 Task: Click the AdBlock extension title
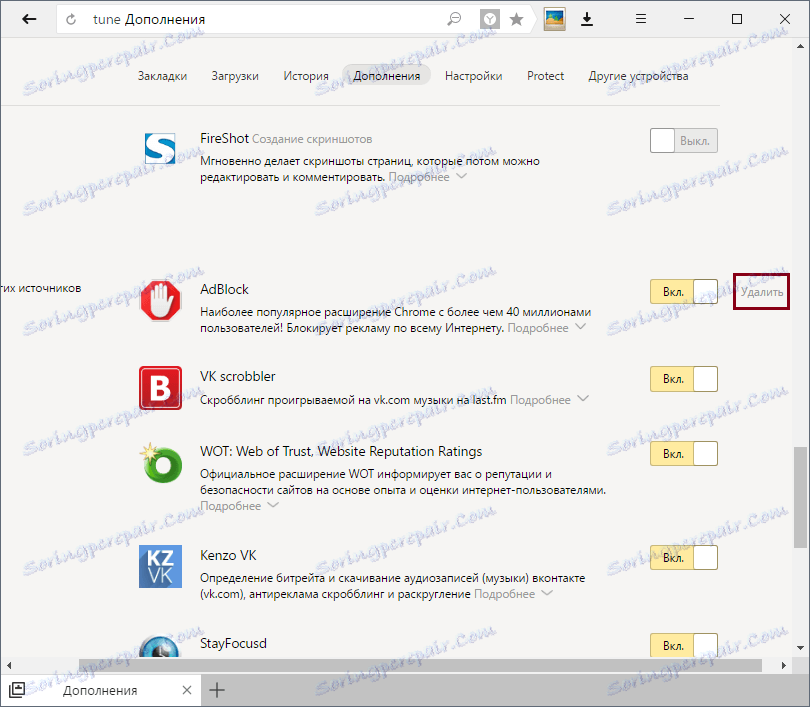point(224,289)
